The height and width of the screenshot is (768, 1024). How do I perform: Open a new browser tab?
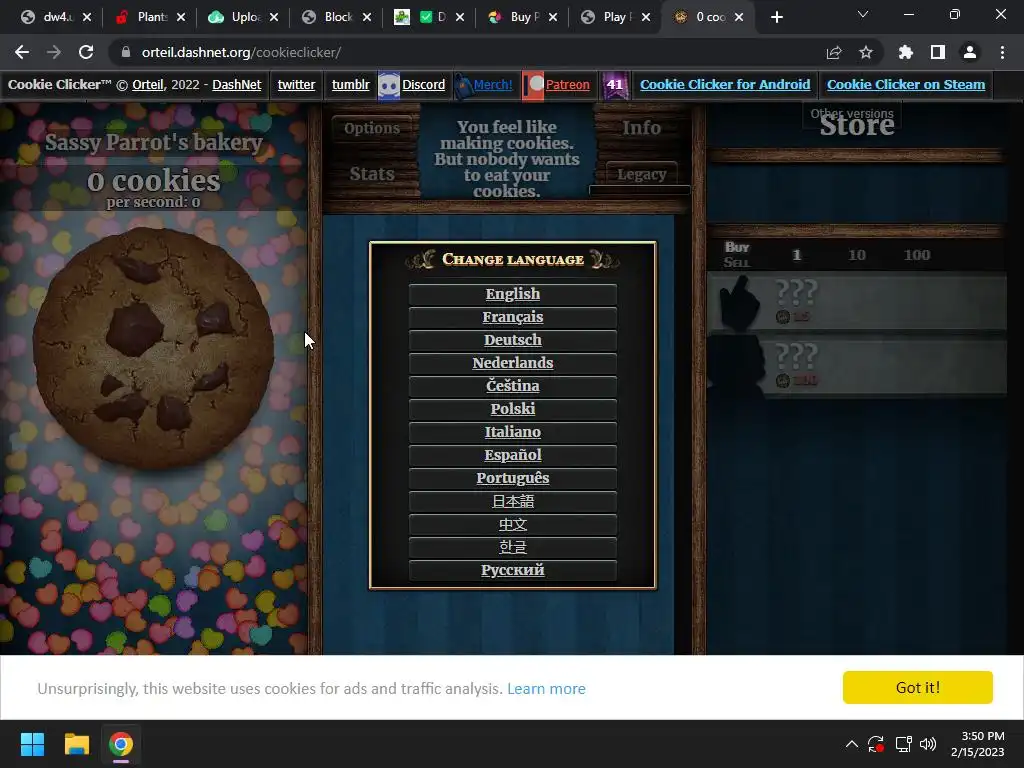click(776, 17)
